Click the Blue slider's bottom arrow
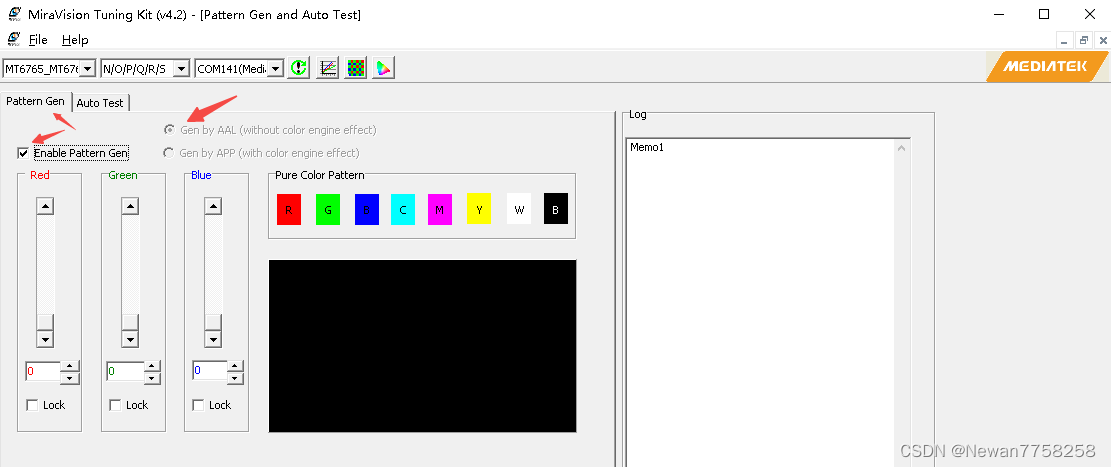 213,339
